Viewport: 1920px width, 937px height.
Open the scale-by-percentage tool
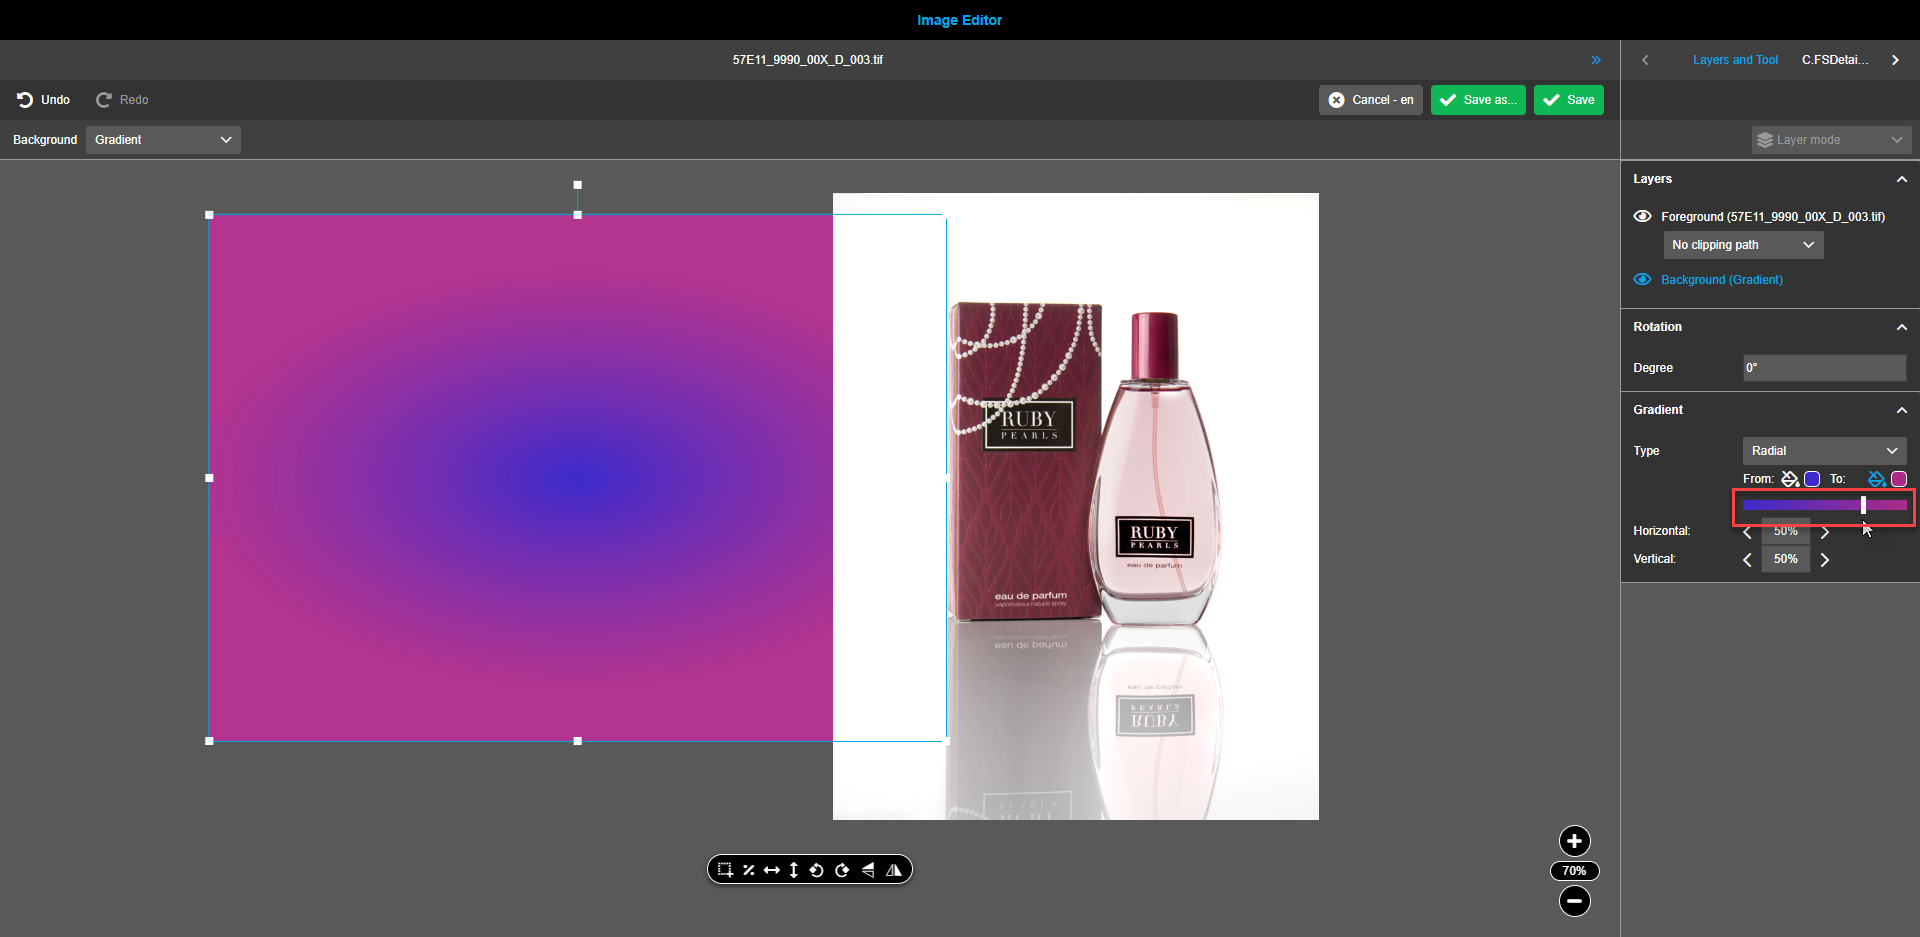tap(749, 869)
